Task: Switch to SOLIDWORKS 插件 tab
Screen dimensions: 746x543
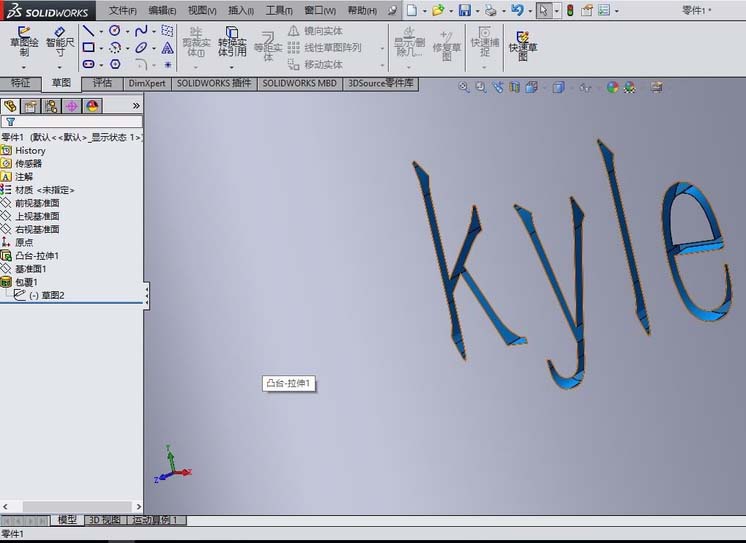Action: click(x=214, y=83)
